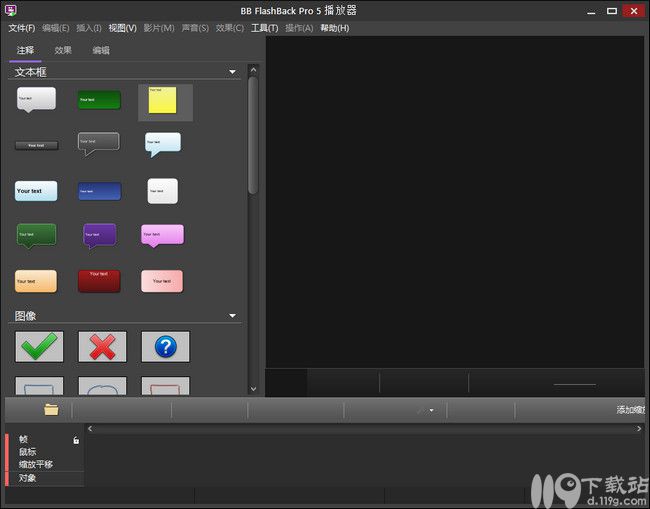The width and height of the screenshot is (650, 509).
Task: Pick the blue question mark image
Action: (x=165, y=347)
